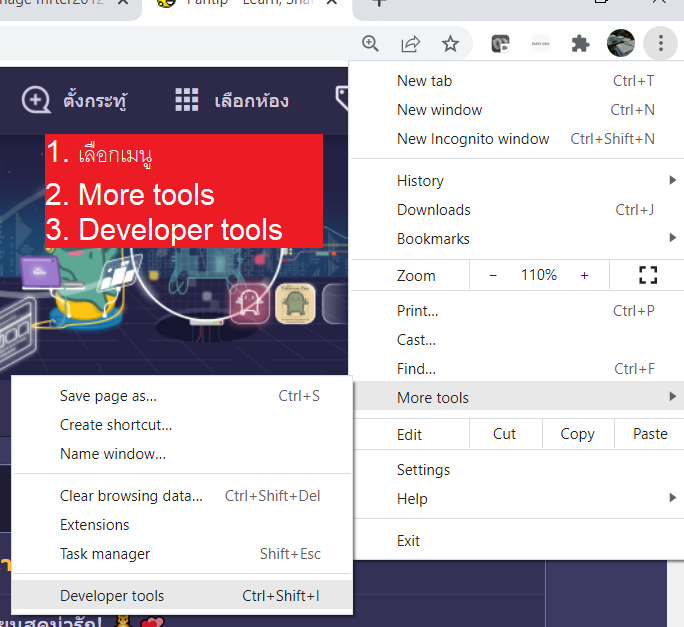Image resolution: width=684 pixels, height=627 pixels.
Task: Open the Extensions puzzle piece icon
Action: (x=580, y=43)
